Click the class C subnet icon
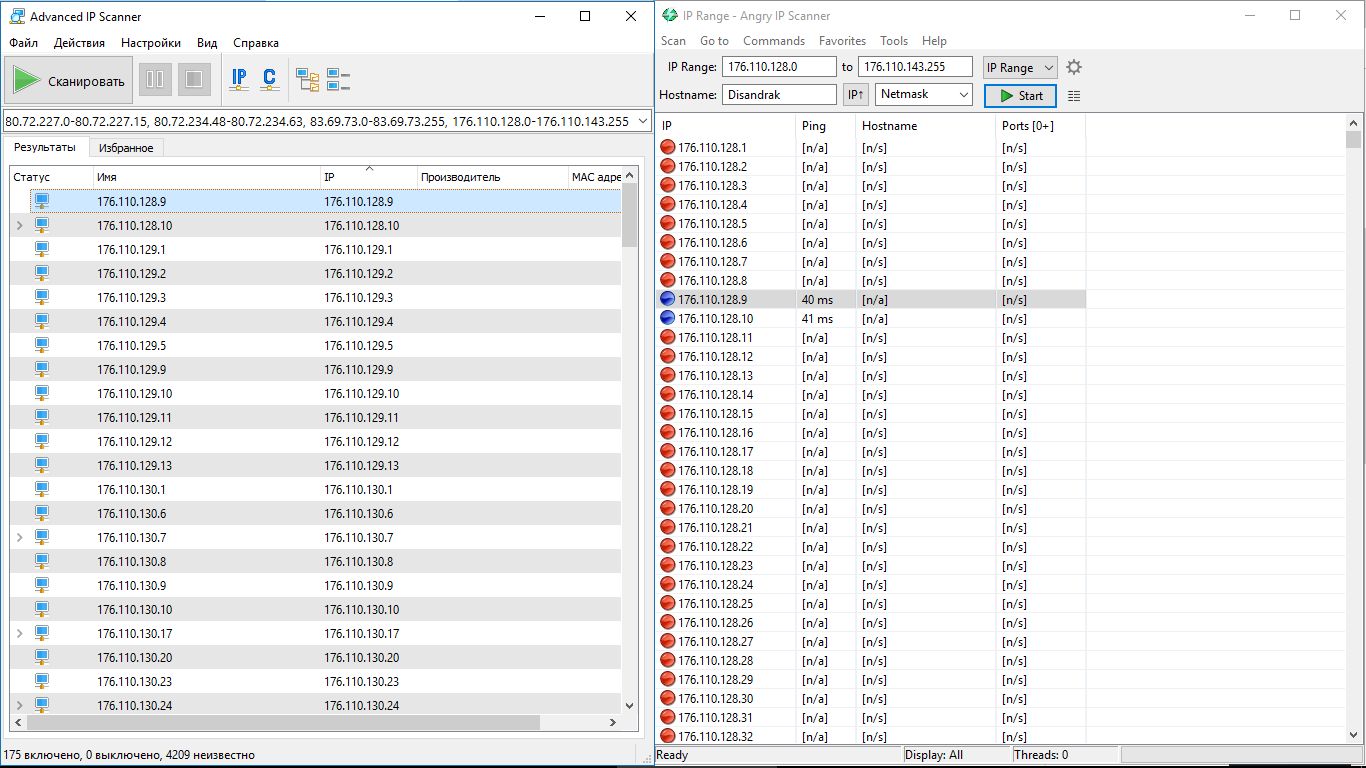This screenshot has height=768, width=1366. [x=269, y=80]
